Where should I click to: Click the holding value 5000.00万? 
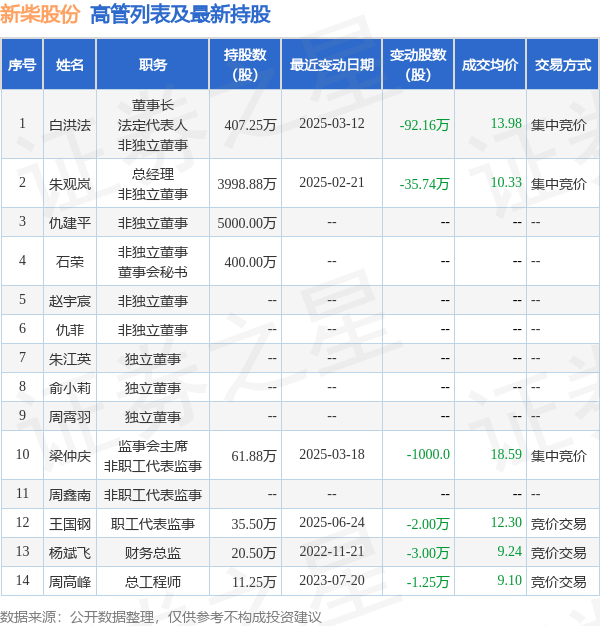(247, 222)
